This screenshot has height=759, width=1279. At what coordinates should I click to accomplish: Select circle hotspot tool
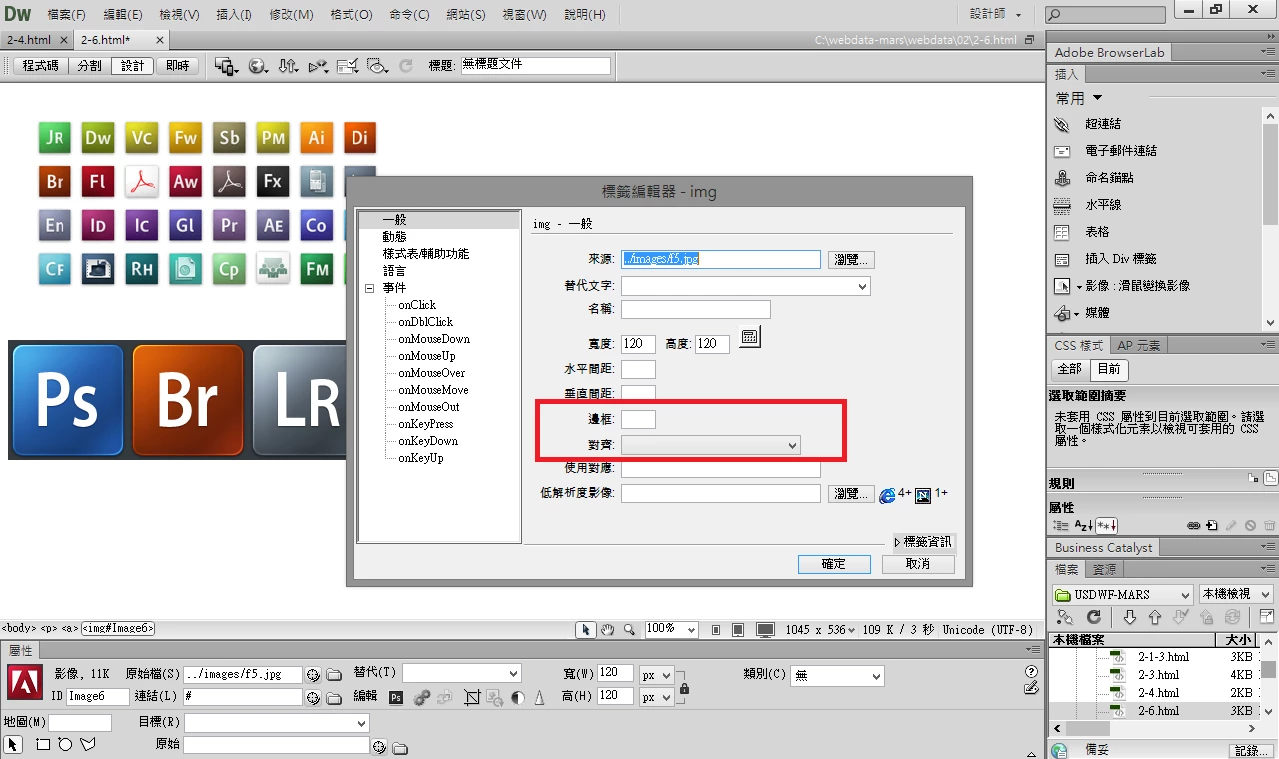point(65,745)
